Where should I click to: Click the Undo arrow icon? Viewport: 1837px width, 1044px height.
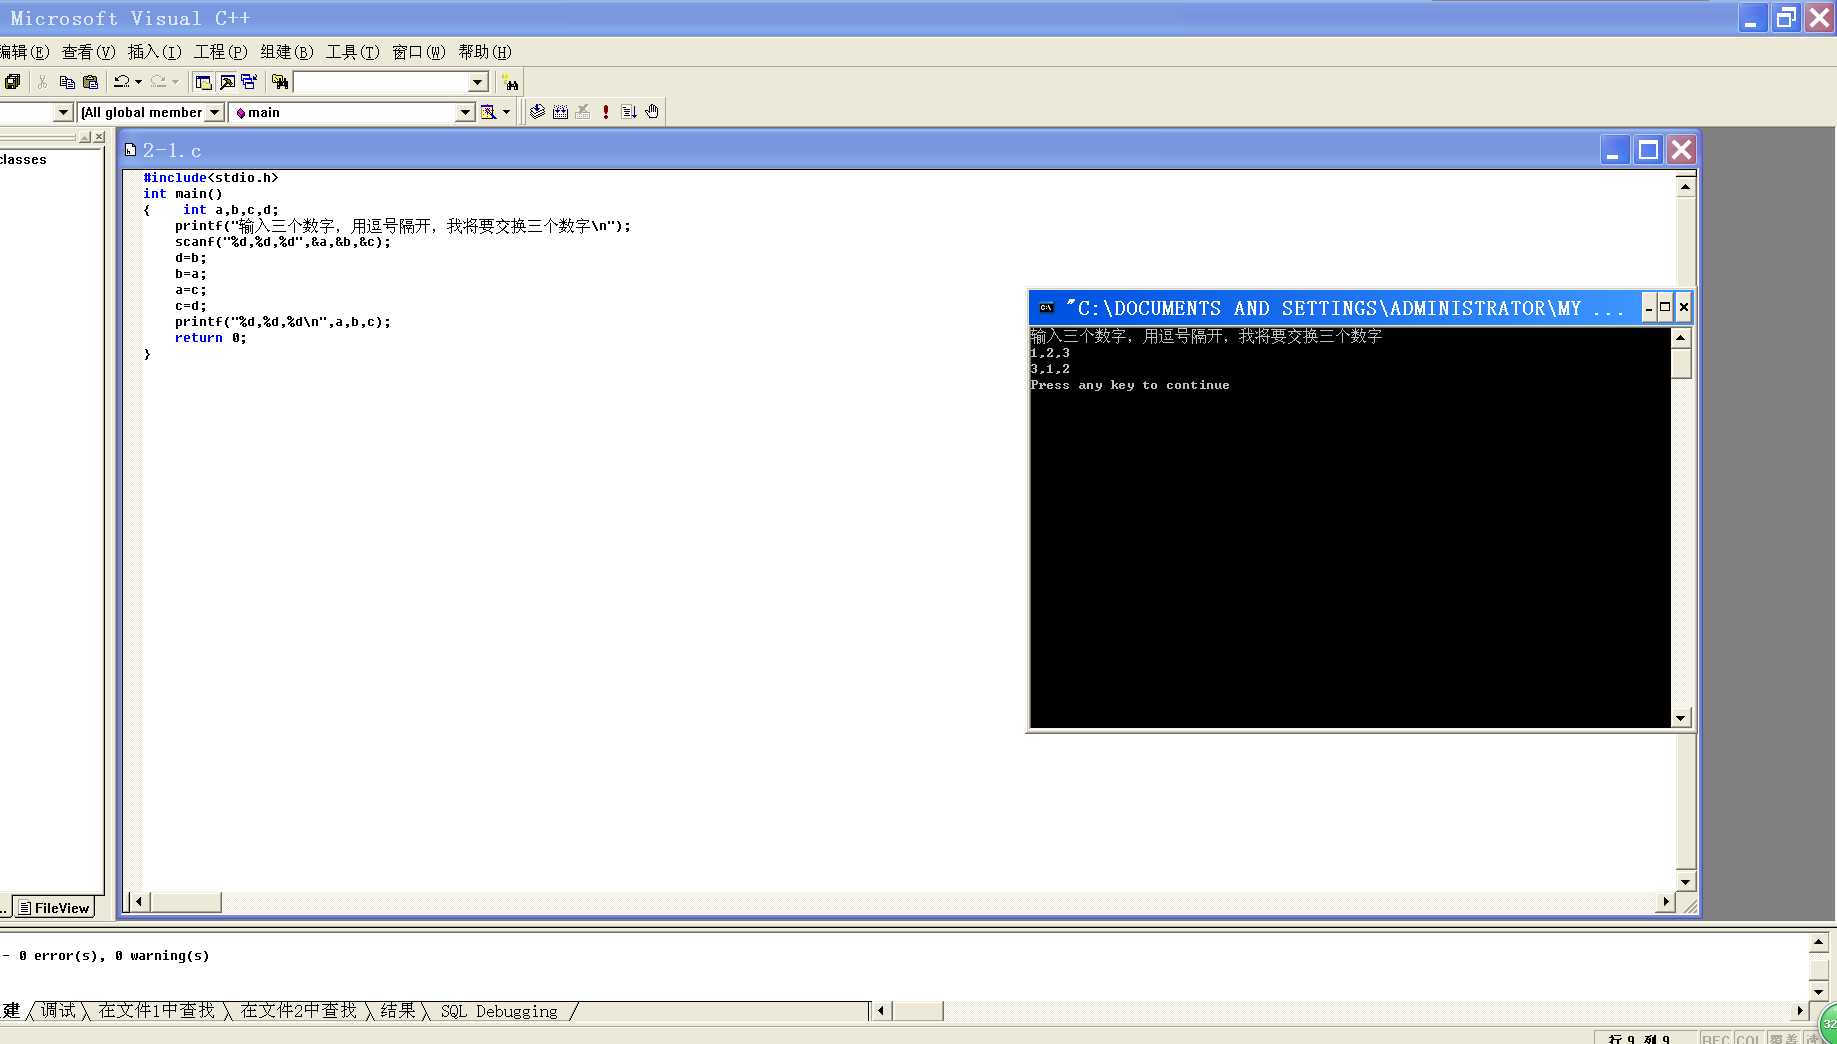tap(121, 82)
